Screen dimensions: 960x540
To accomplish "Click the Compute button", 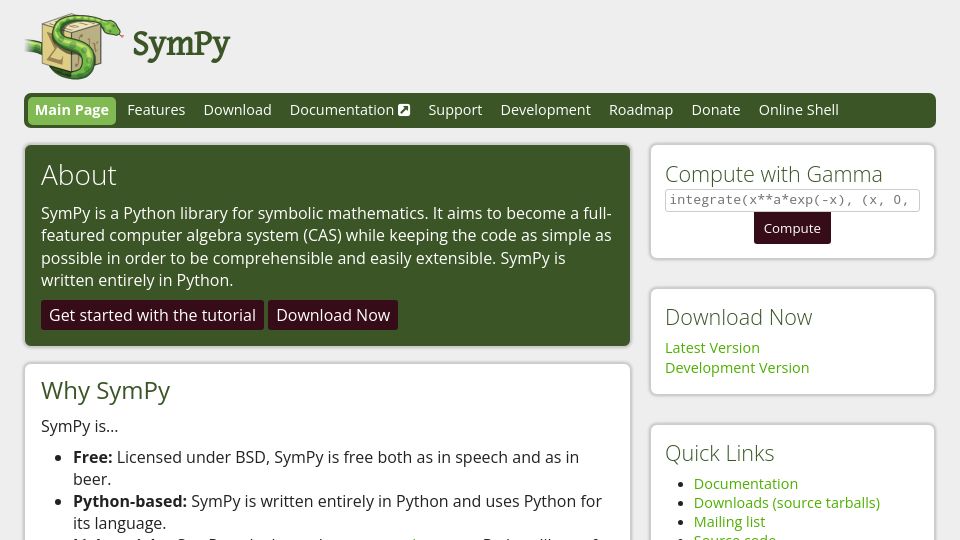I will pyautogui.click(x=792, y=228).
